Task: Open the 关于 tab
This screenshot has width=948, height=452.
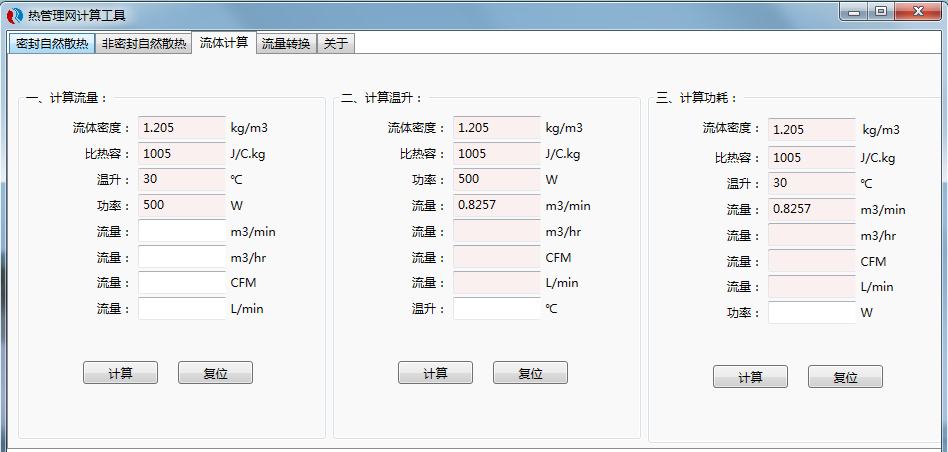Action: point(336,44)
